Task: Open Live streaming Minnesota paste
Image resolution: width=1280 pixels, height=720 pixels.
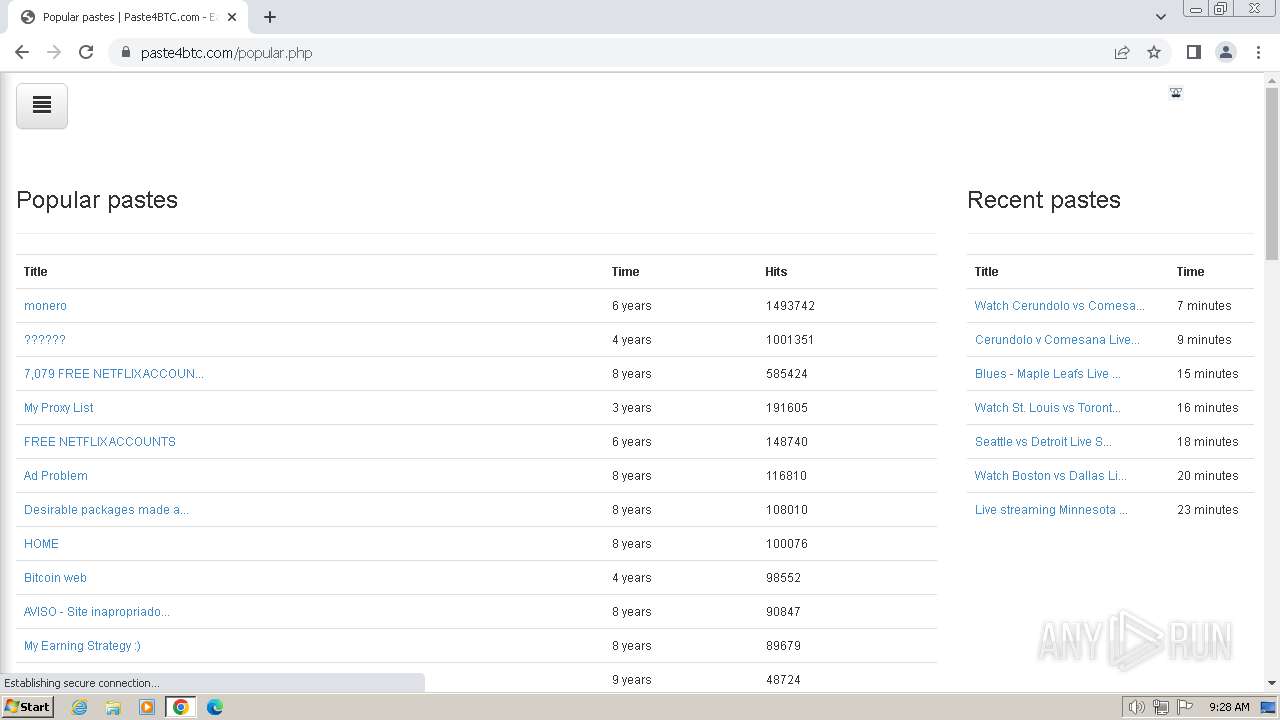Action: click(x=1051, y=510)
